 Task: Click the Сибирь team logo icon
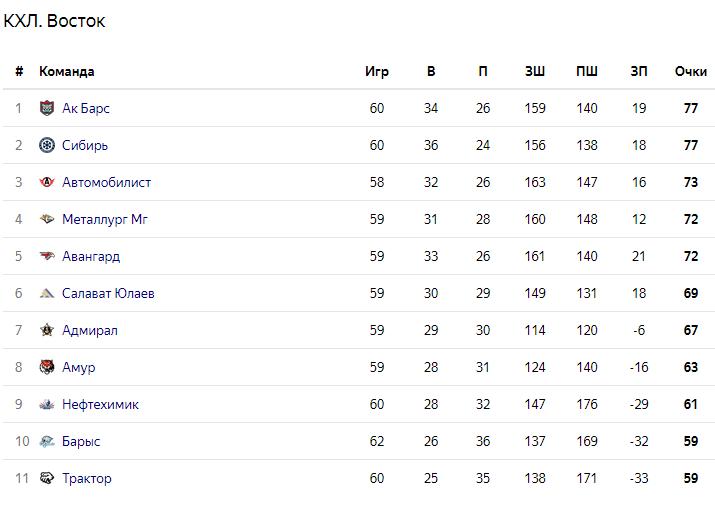point(47,145)
